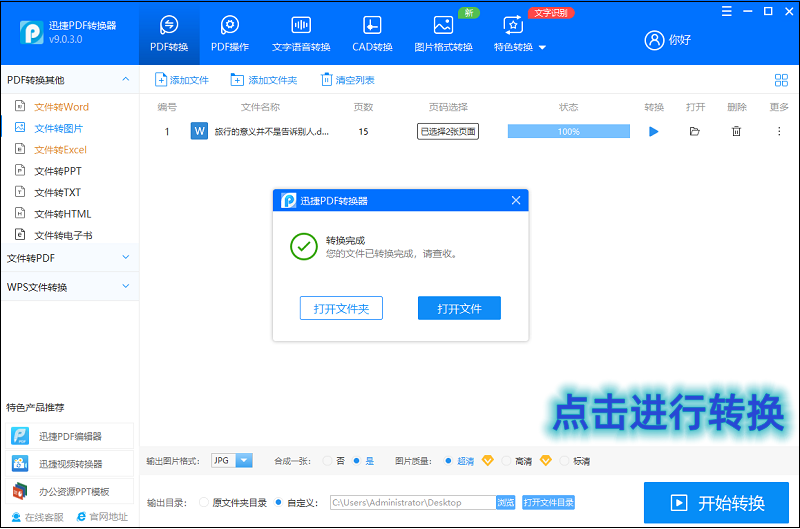Select 文件转电子书 in sidebar
Screen dimensions: 800x529
click(63, 235)
